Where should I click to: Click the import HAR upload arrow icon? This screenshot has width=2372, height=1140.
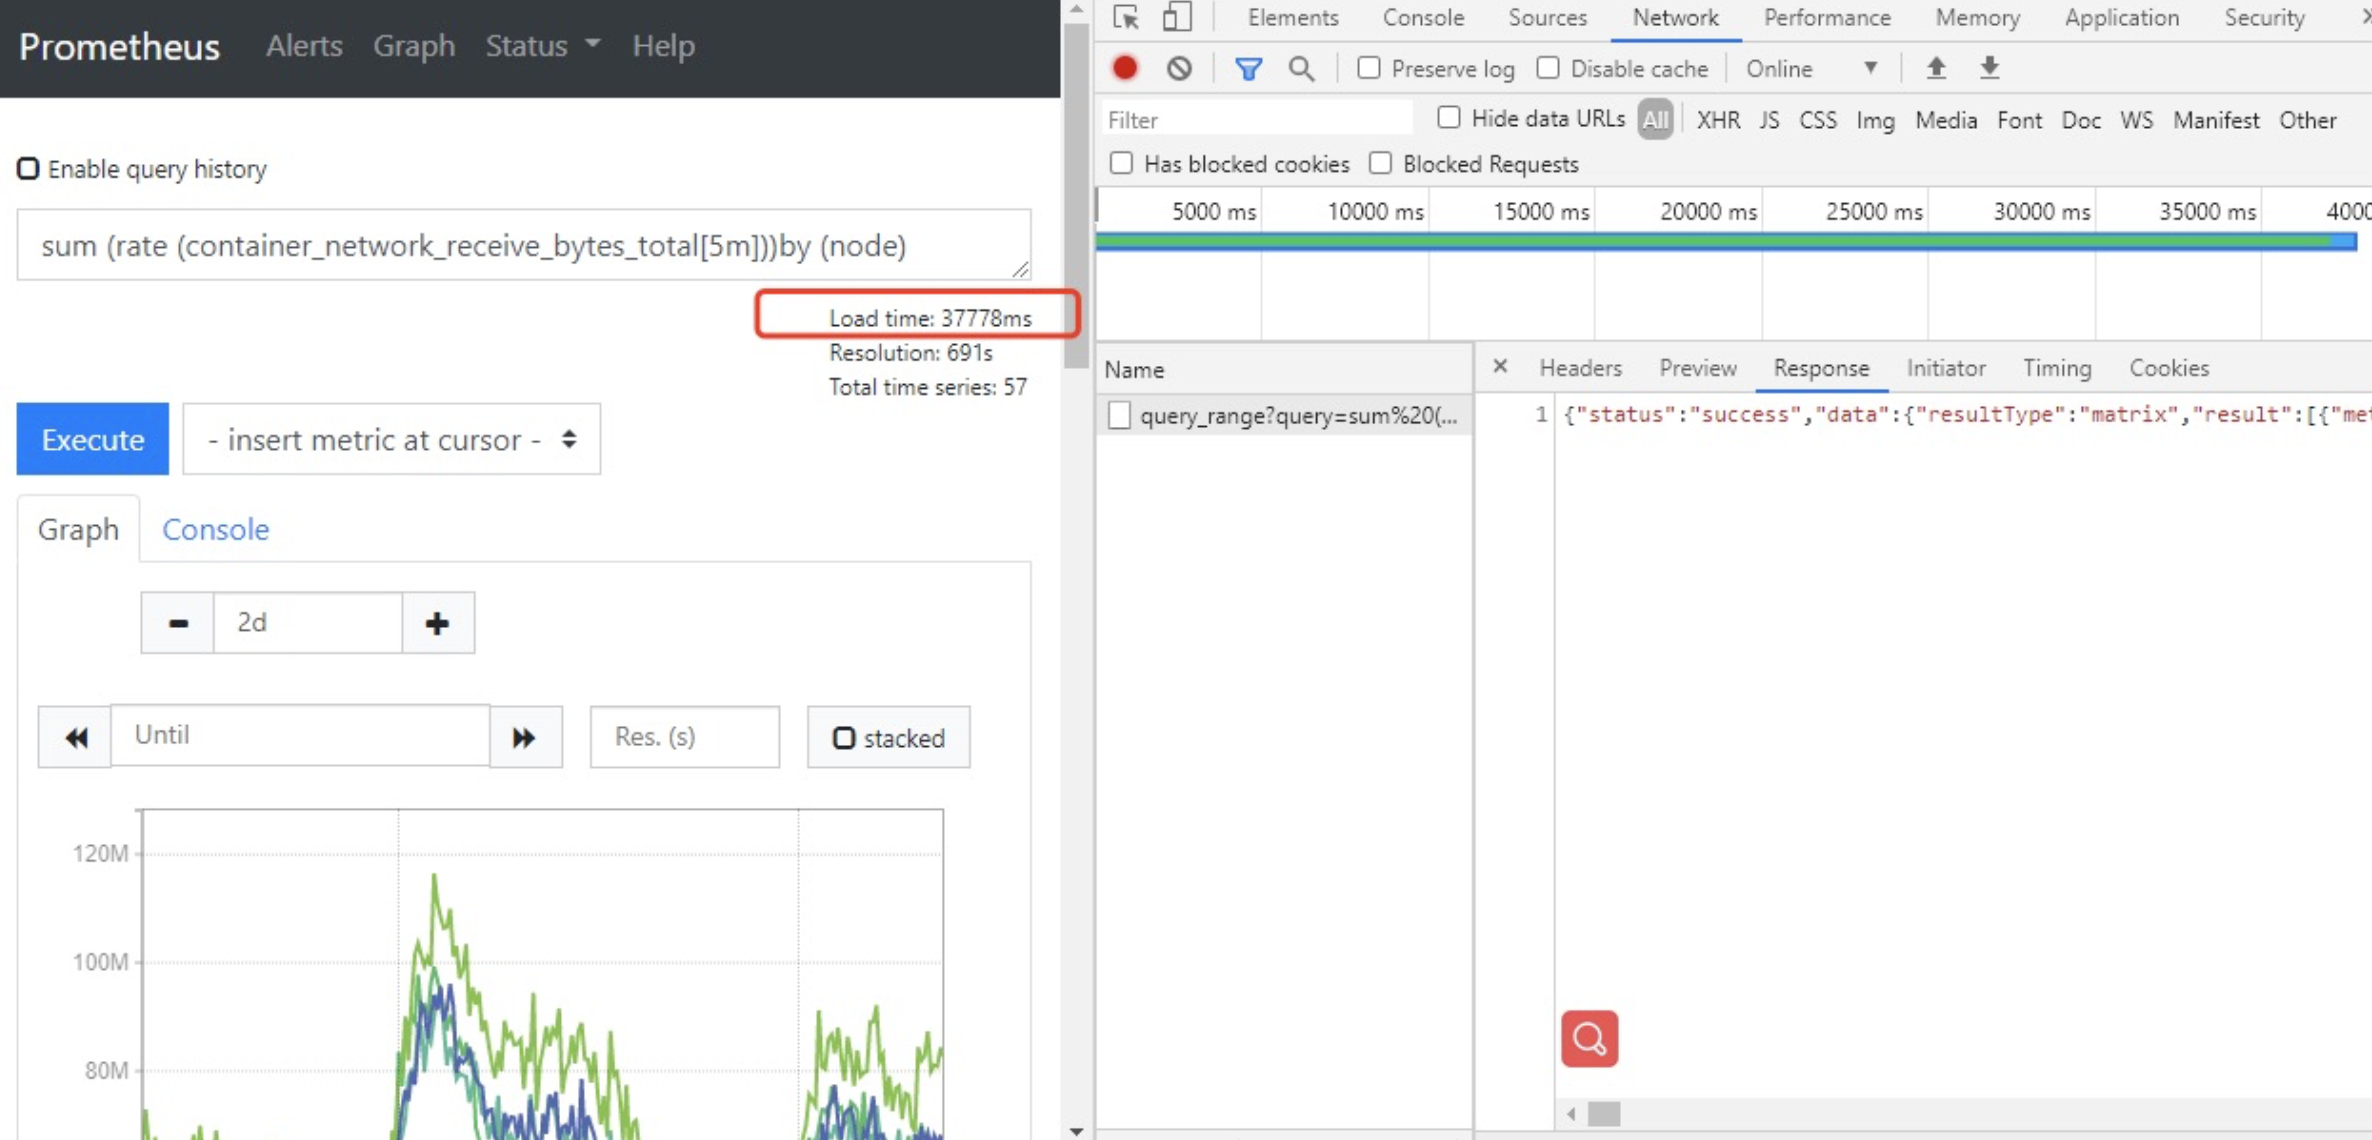click(1936, 68)
